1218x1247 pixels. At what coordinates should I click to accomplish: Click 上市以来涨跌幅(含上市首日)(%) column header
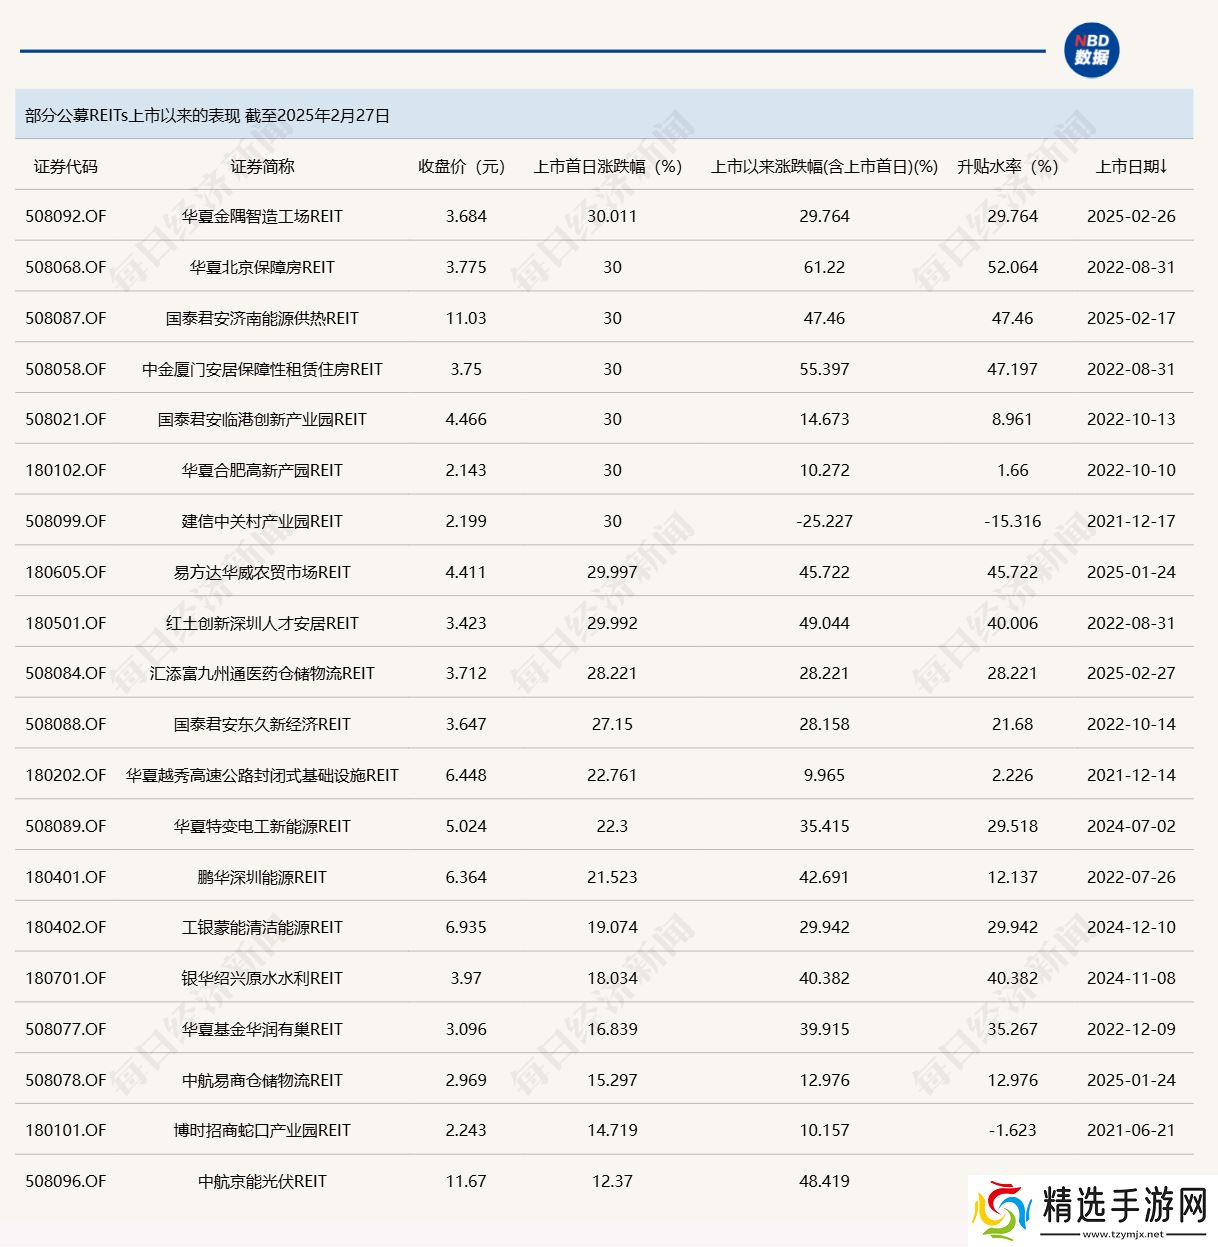point(824,167)
